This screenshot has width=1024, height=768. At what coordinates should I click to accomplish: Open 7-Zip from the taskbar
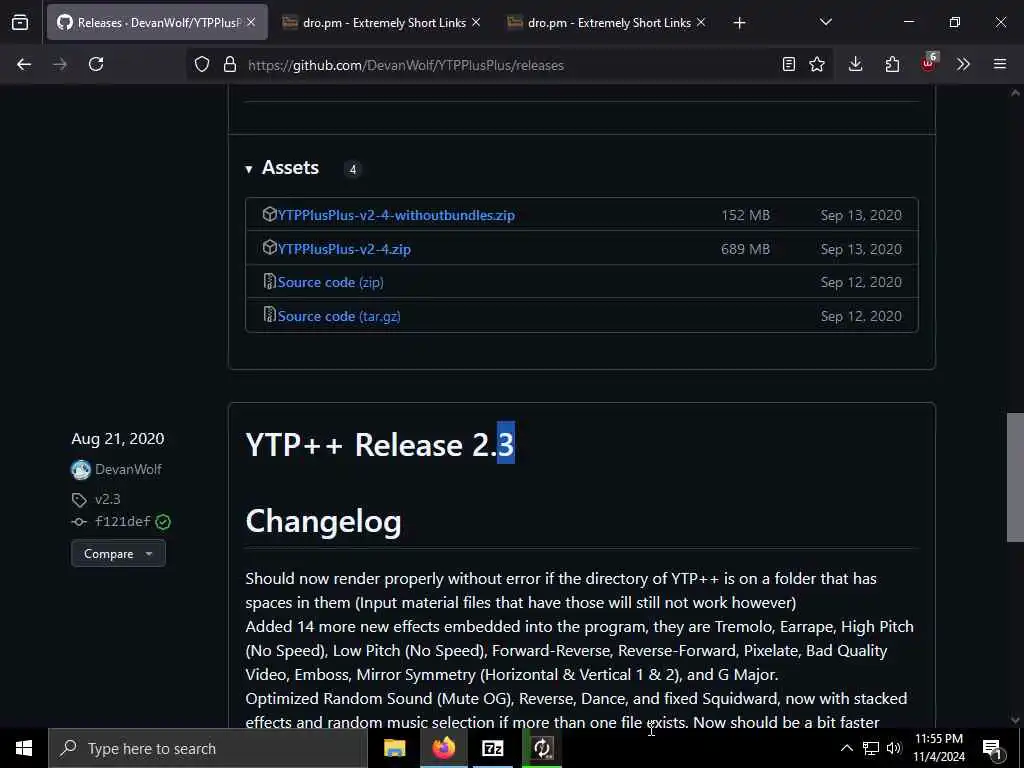pos(492,748)
